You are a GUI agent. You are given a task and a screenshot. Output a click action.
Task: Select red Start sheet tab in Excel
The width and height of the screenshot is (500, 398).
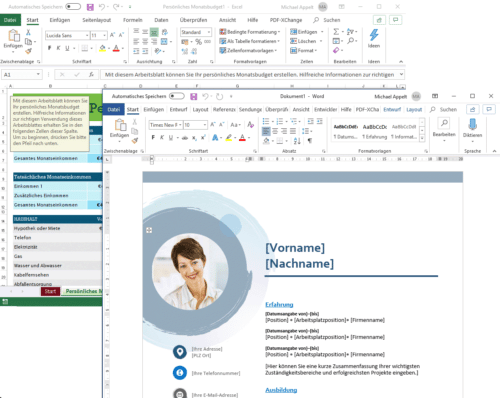click(x=50, y=291)
